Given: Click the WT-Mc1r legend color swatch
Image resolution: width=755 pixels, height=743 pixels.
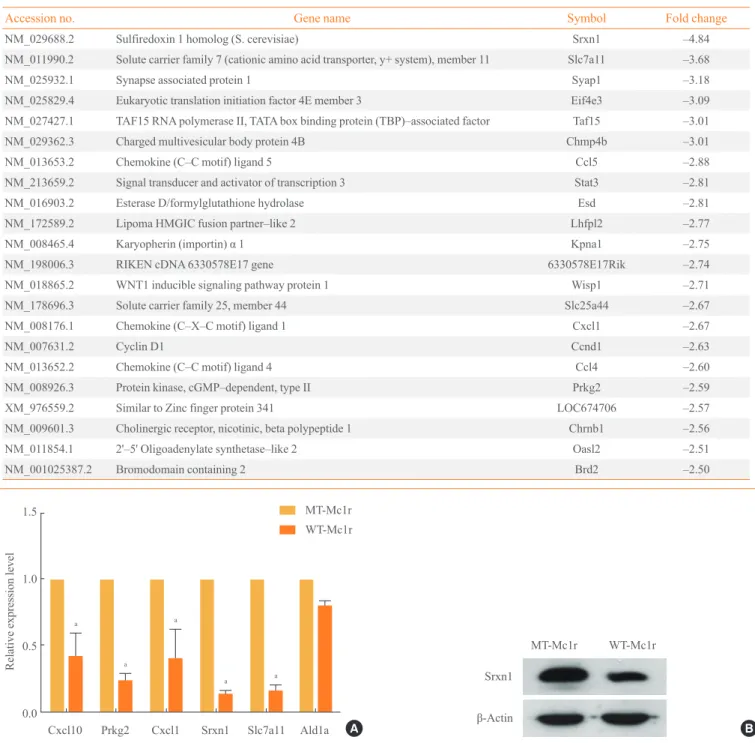Looking at the screenshot, I should [287, 530].
